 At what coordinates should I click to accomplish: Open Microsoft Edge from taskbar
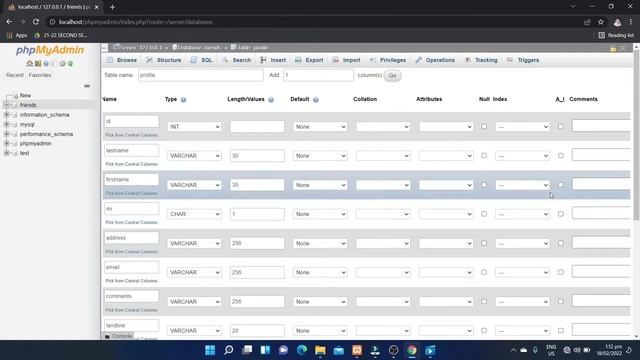coord(302,350)
